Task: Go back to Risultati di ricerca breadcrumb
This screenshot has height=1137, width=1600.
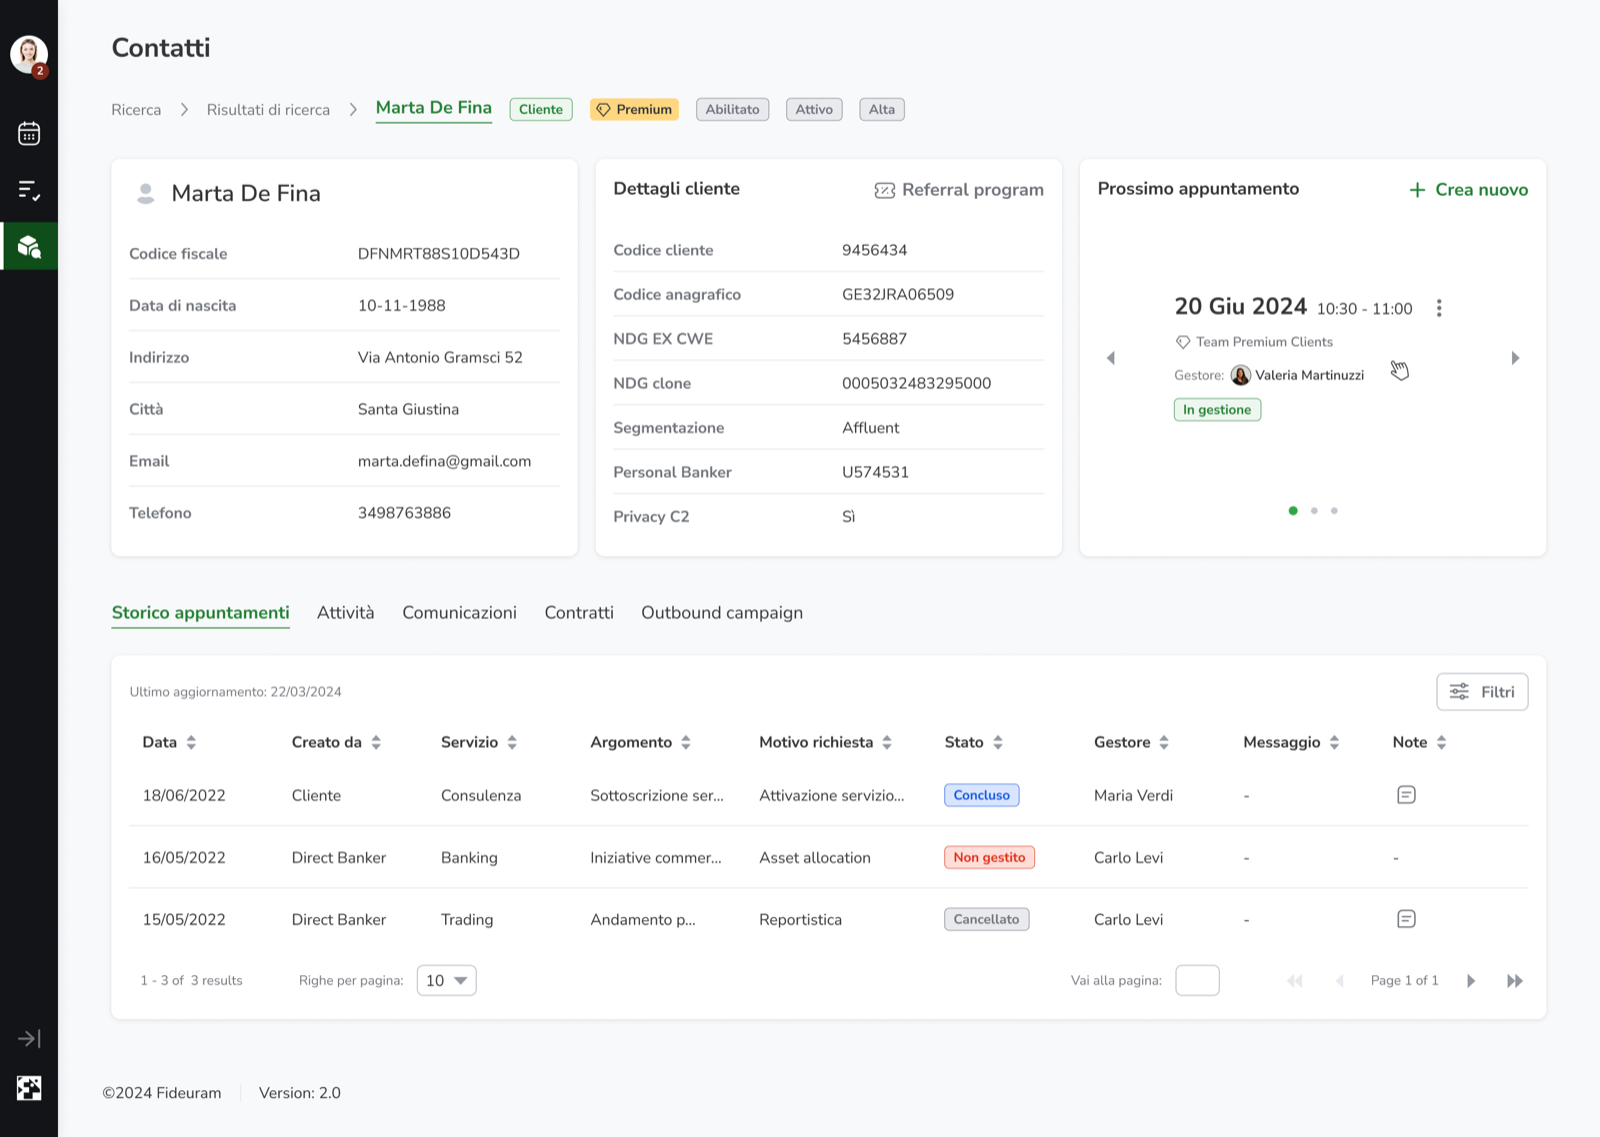Action: 268,110
